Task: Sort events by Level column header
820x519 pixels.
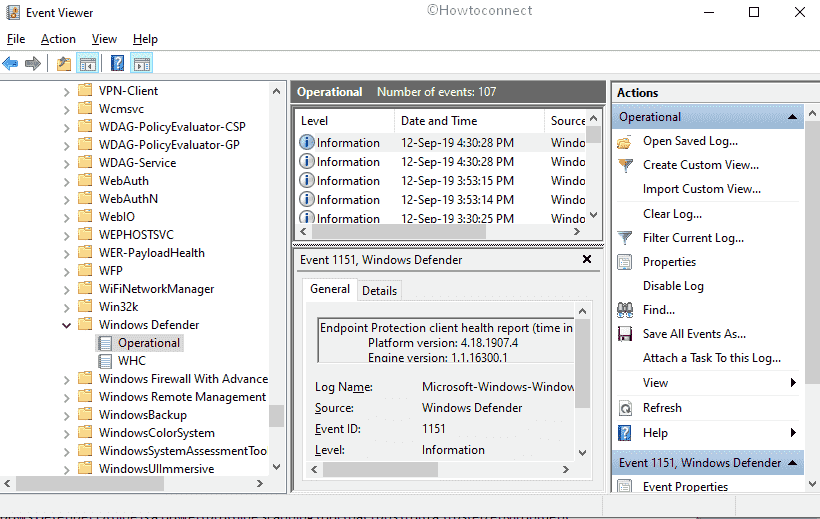Action: tap(344, 121)
